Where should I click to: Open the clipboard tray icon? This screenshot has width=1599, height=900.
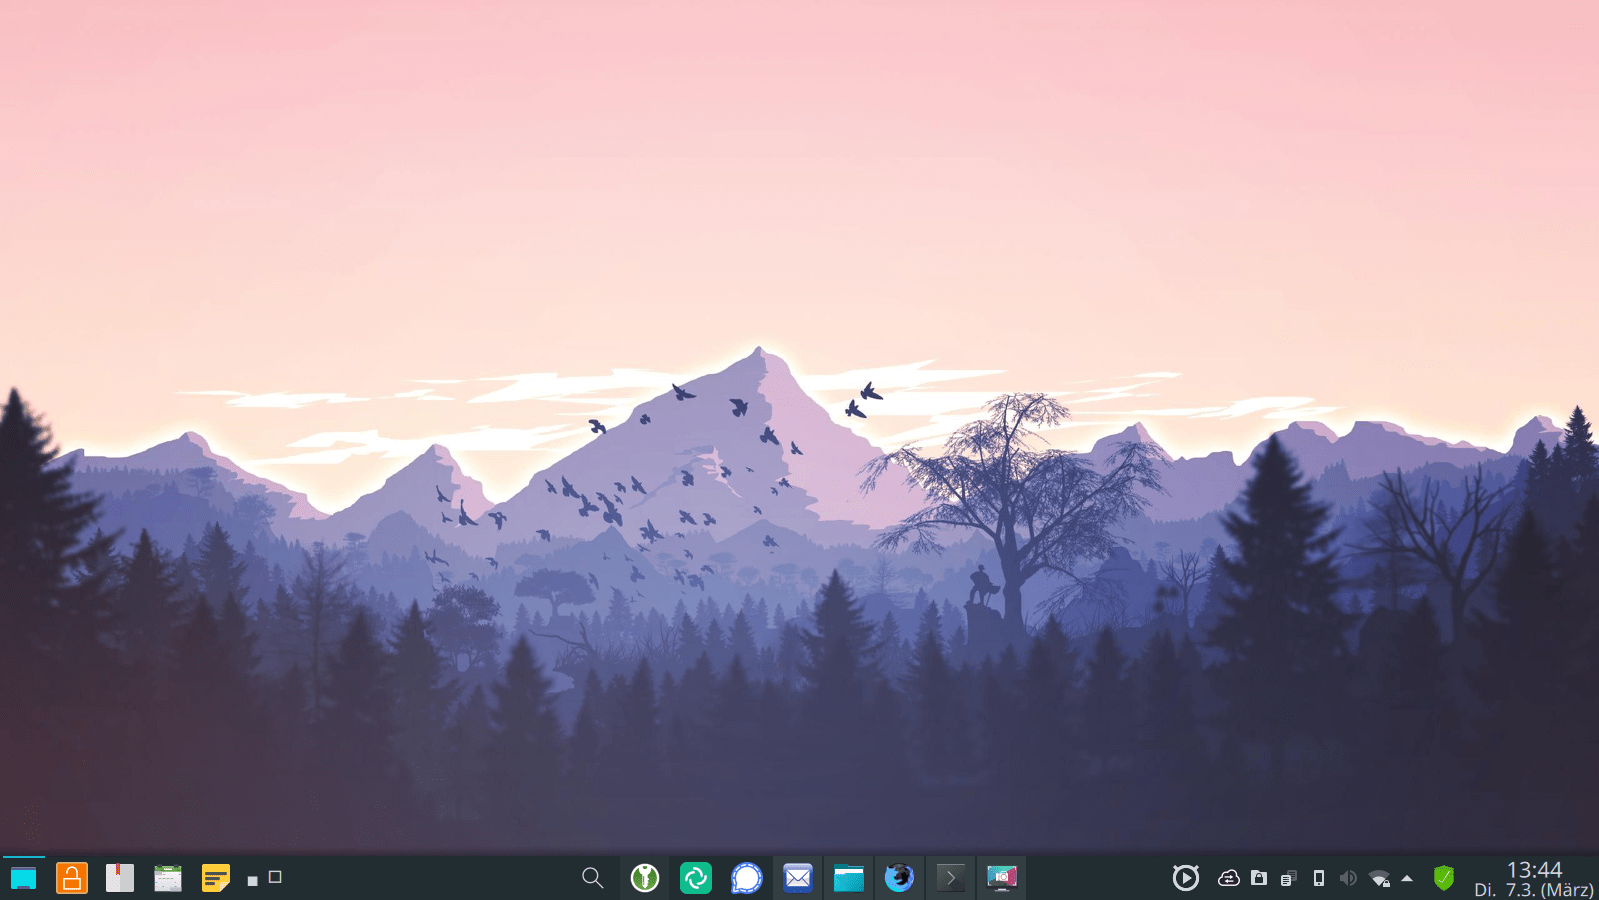coord(1288,878)
